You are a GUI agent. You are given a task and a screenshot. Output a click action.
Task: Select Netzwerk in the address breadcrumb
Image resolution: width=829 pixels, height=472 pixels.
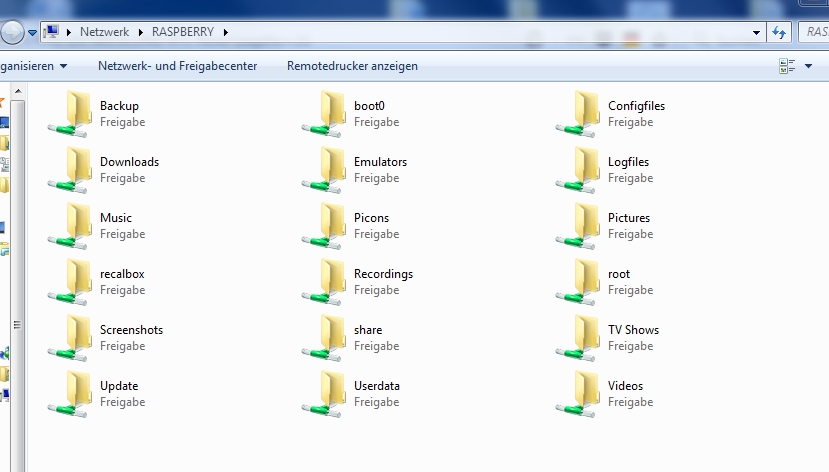104,32
